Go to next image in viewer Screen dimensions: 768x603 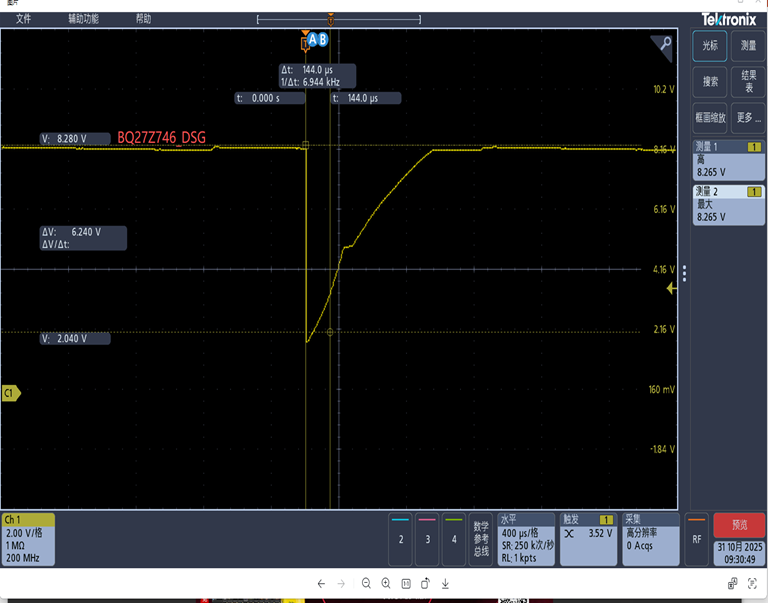341,583
